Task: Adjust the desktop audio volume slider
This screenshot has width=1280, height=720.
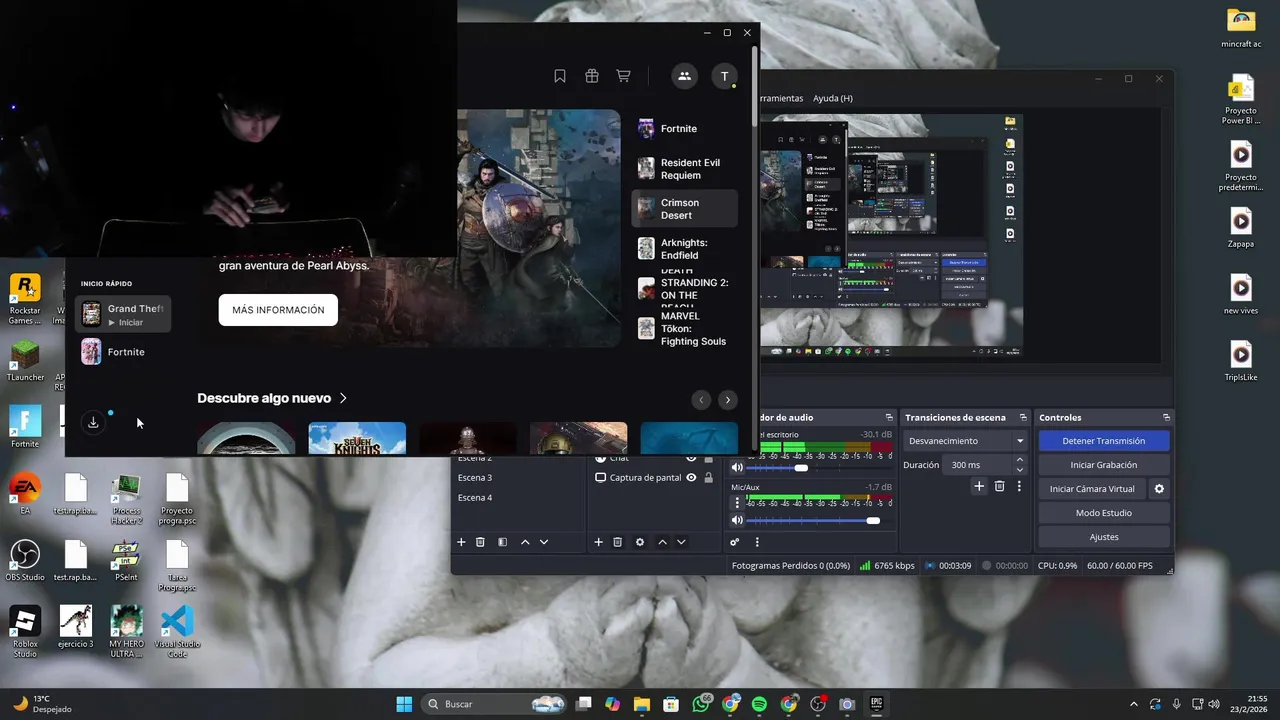Action: [800, 468]
